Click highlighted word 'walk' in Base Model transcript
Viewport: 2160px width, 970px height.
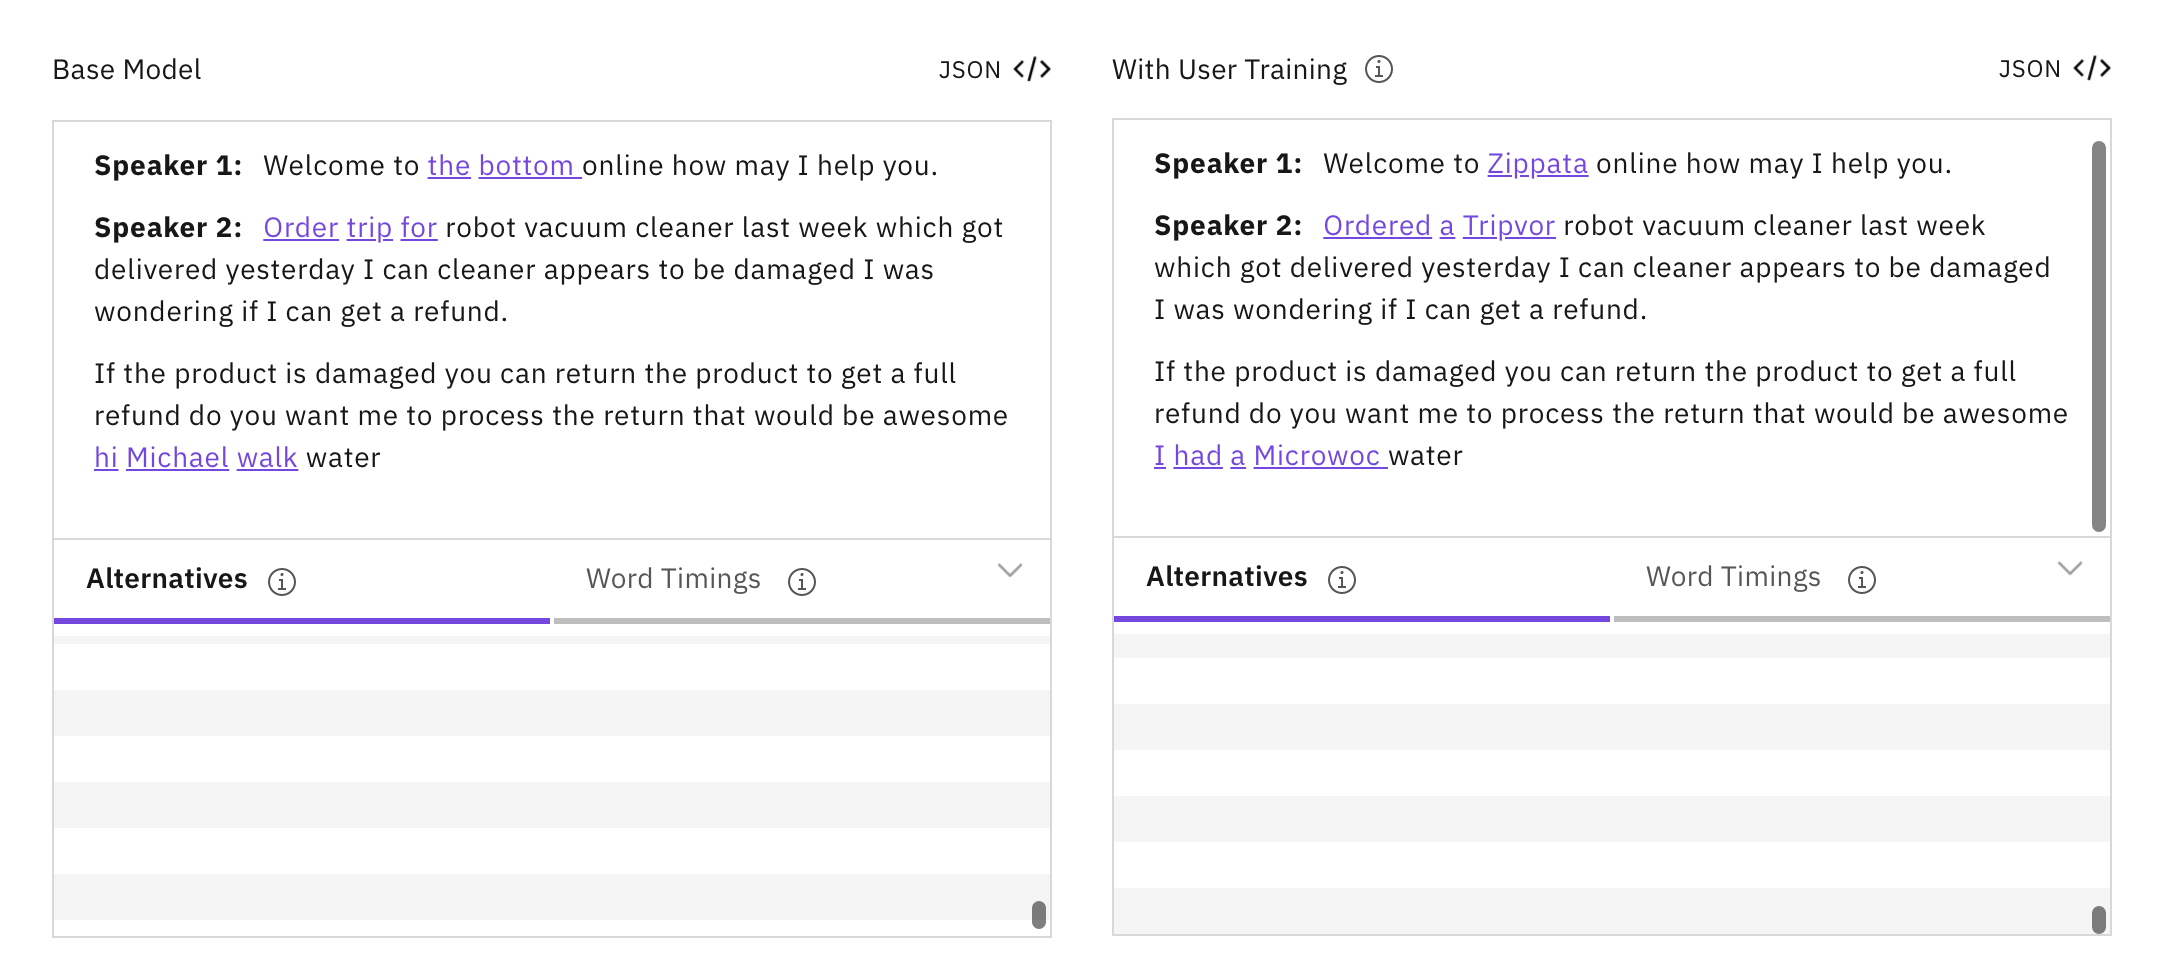(267, 458)
